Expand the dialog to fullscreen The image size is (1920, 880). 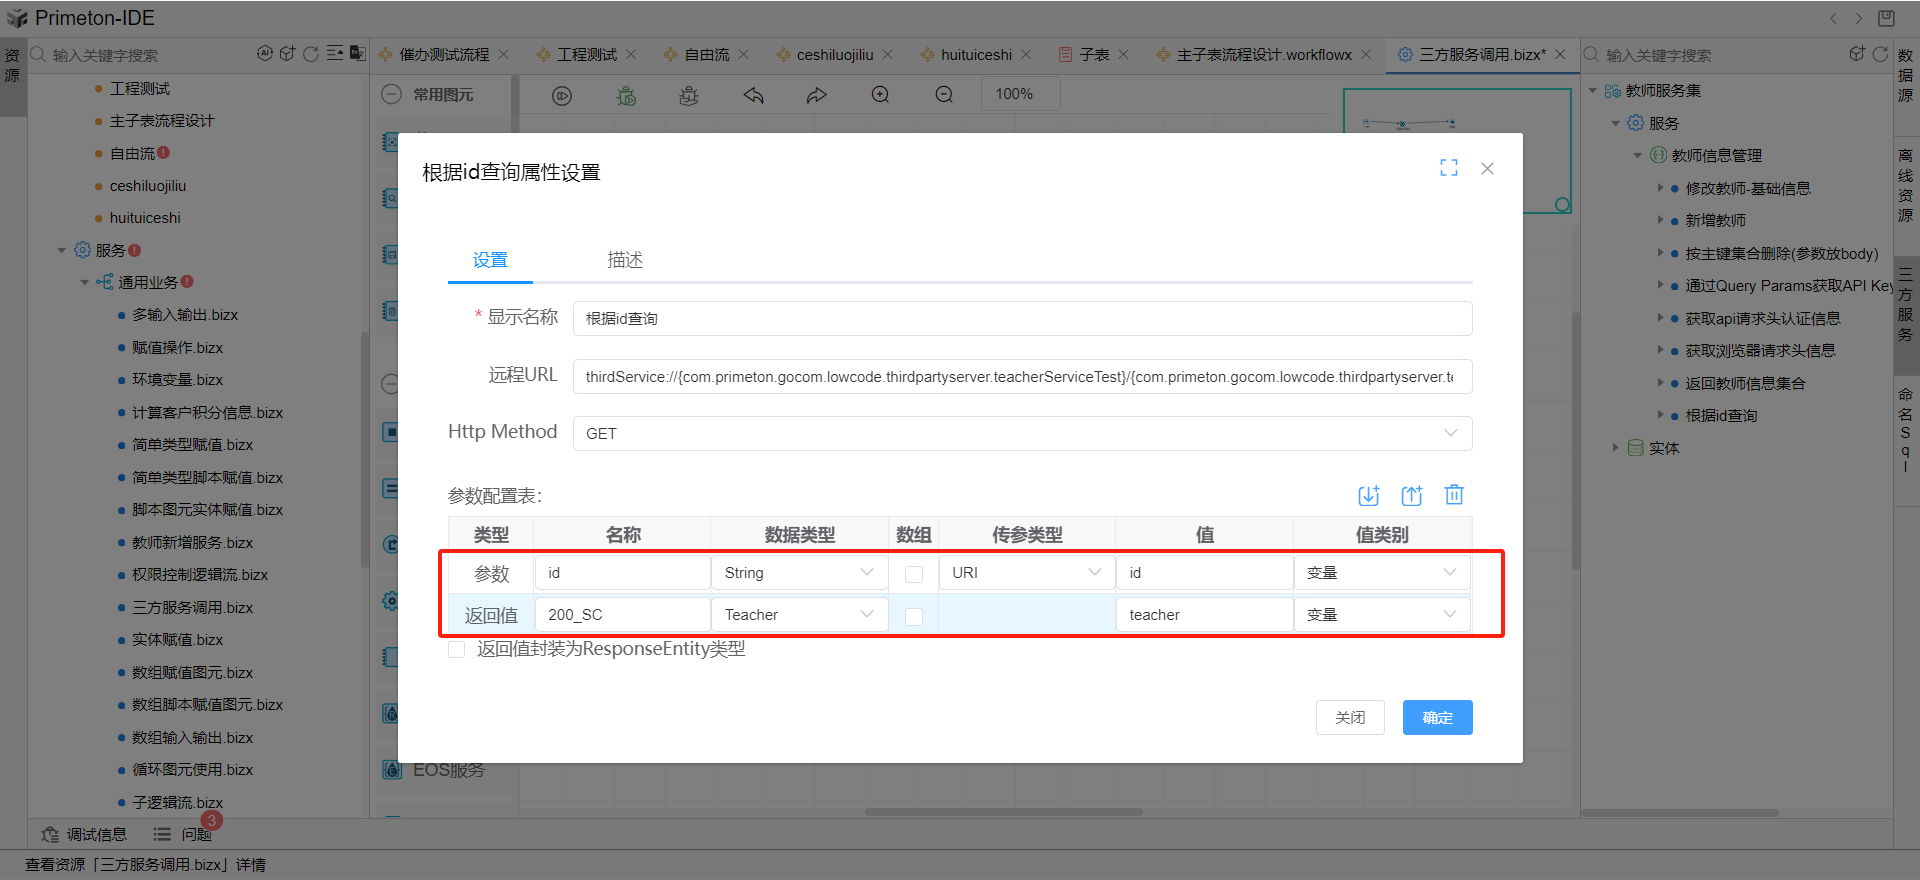1448,168
